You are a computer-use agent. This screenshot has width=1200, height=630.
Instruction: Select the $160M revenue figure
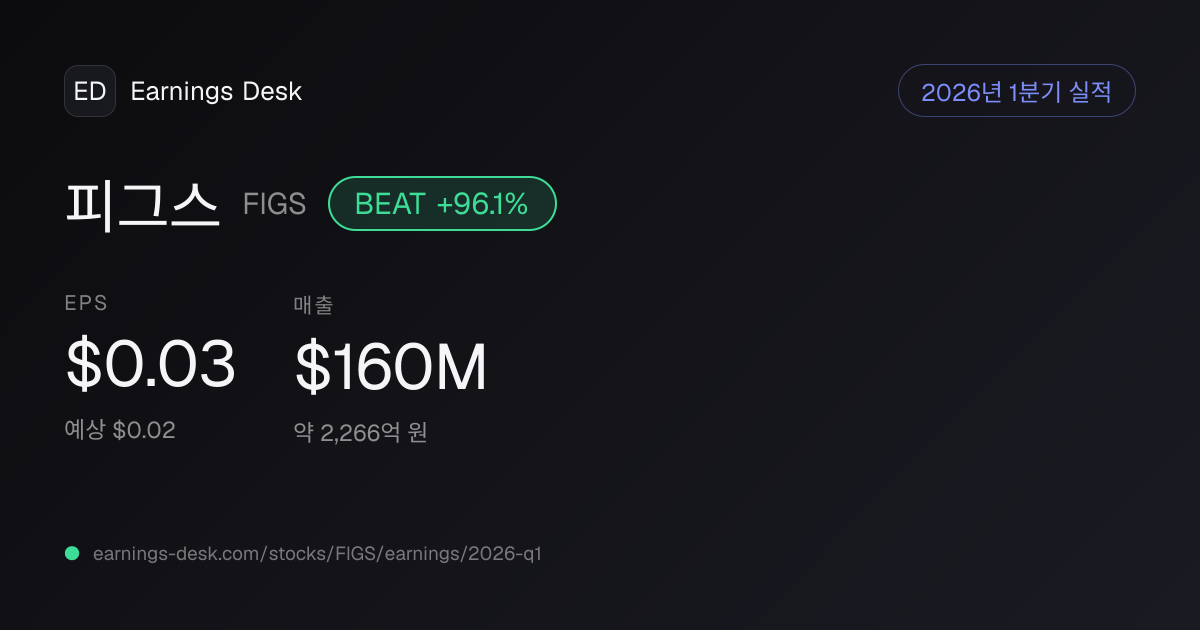tap(391, 366)
